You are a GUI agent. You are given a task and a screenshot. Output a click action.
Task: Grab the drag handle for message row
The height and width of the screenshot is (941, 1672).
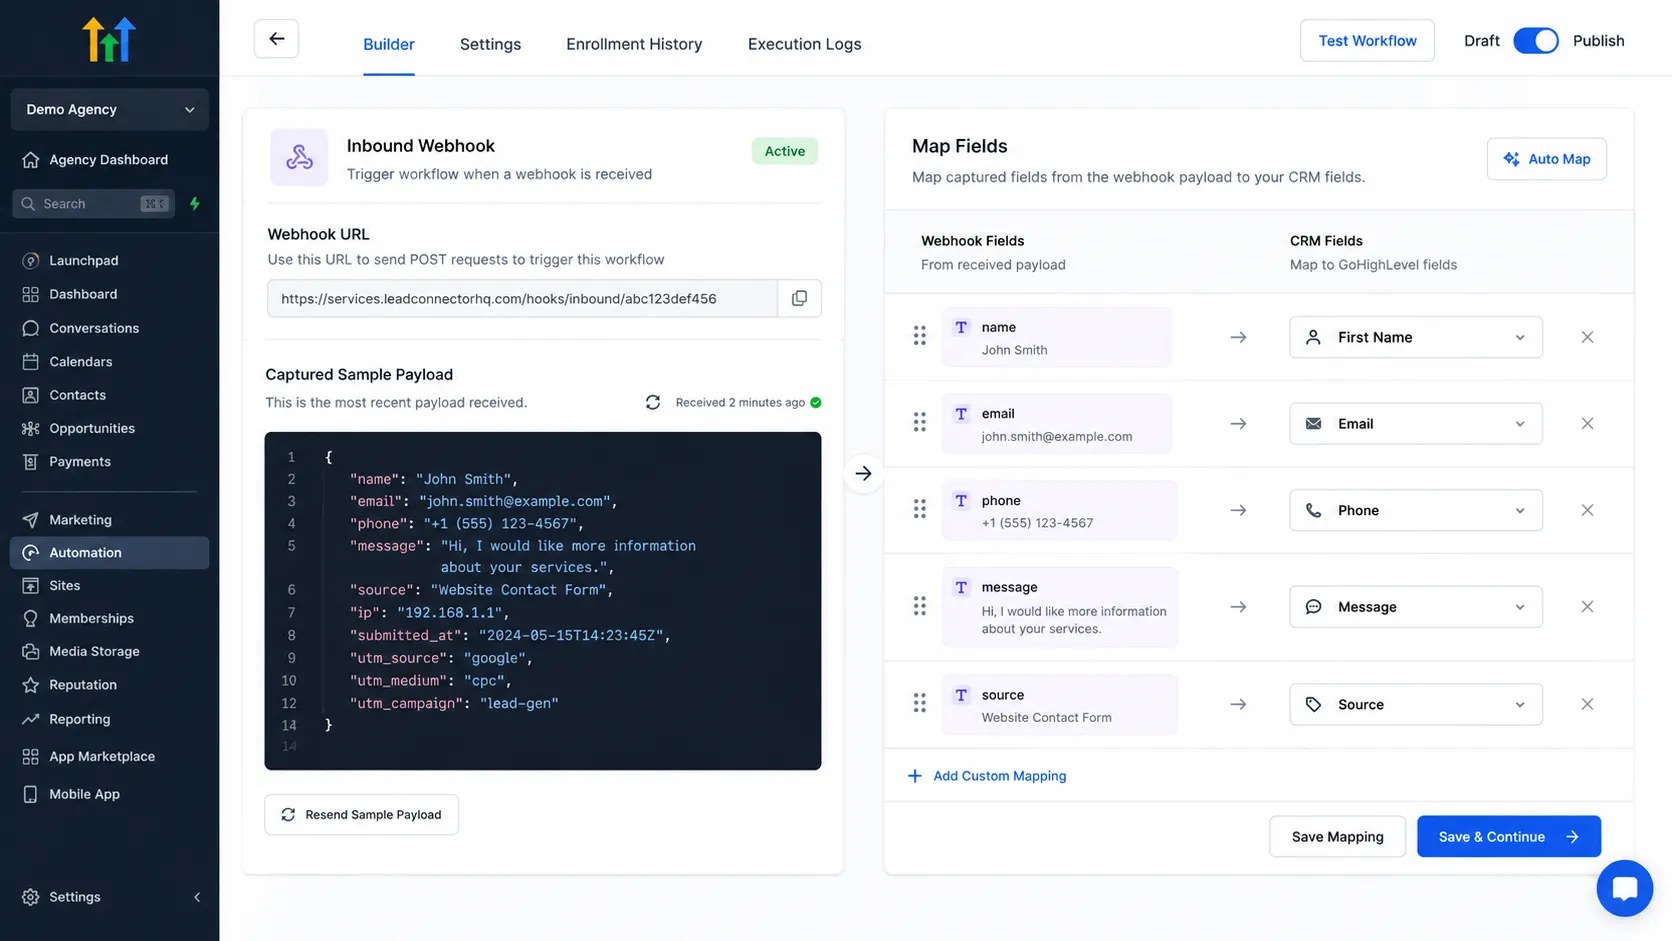pos(919,606)
